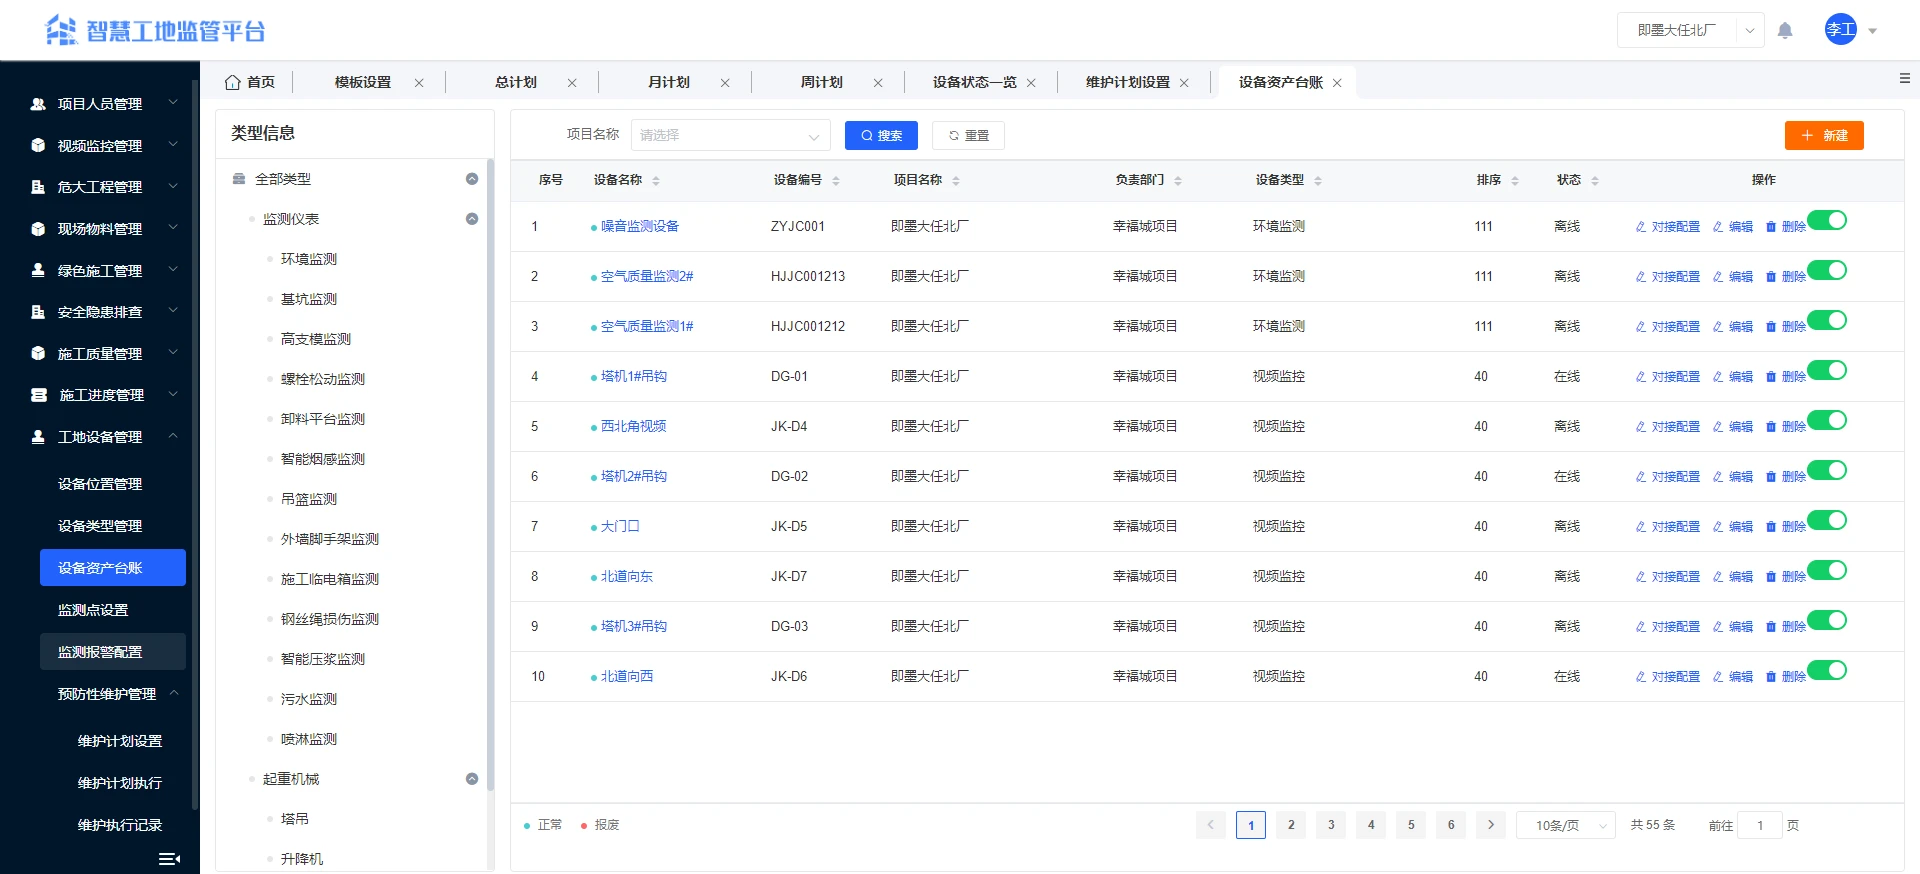Close the 模板设置 tab
The image size is (1920, 874).
pos(419,83)
